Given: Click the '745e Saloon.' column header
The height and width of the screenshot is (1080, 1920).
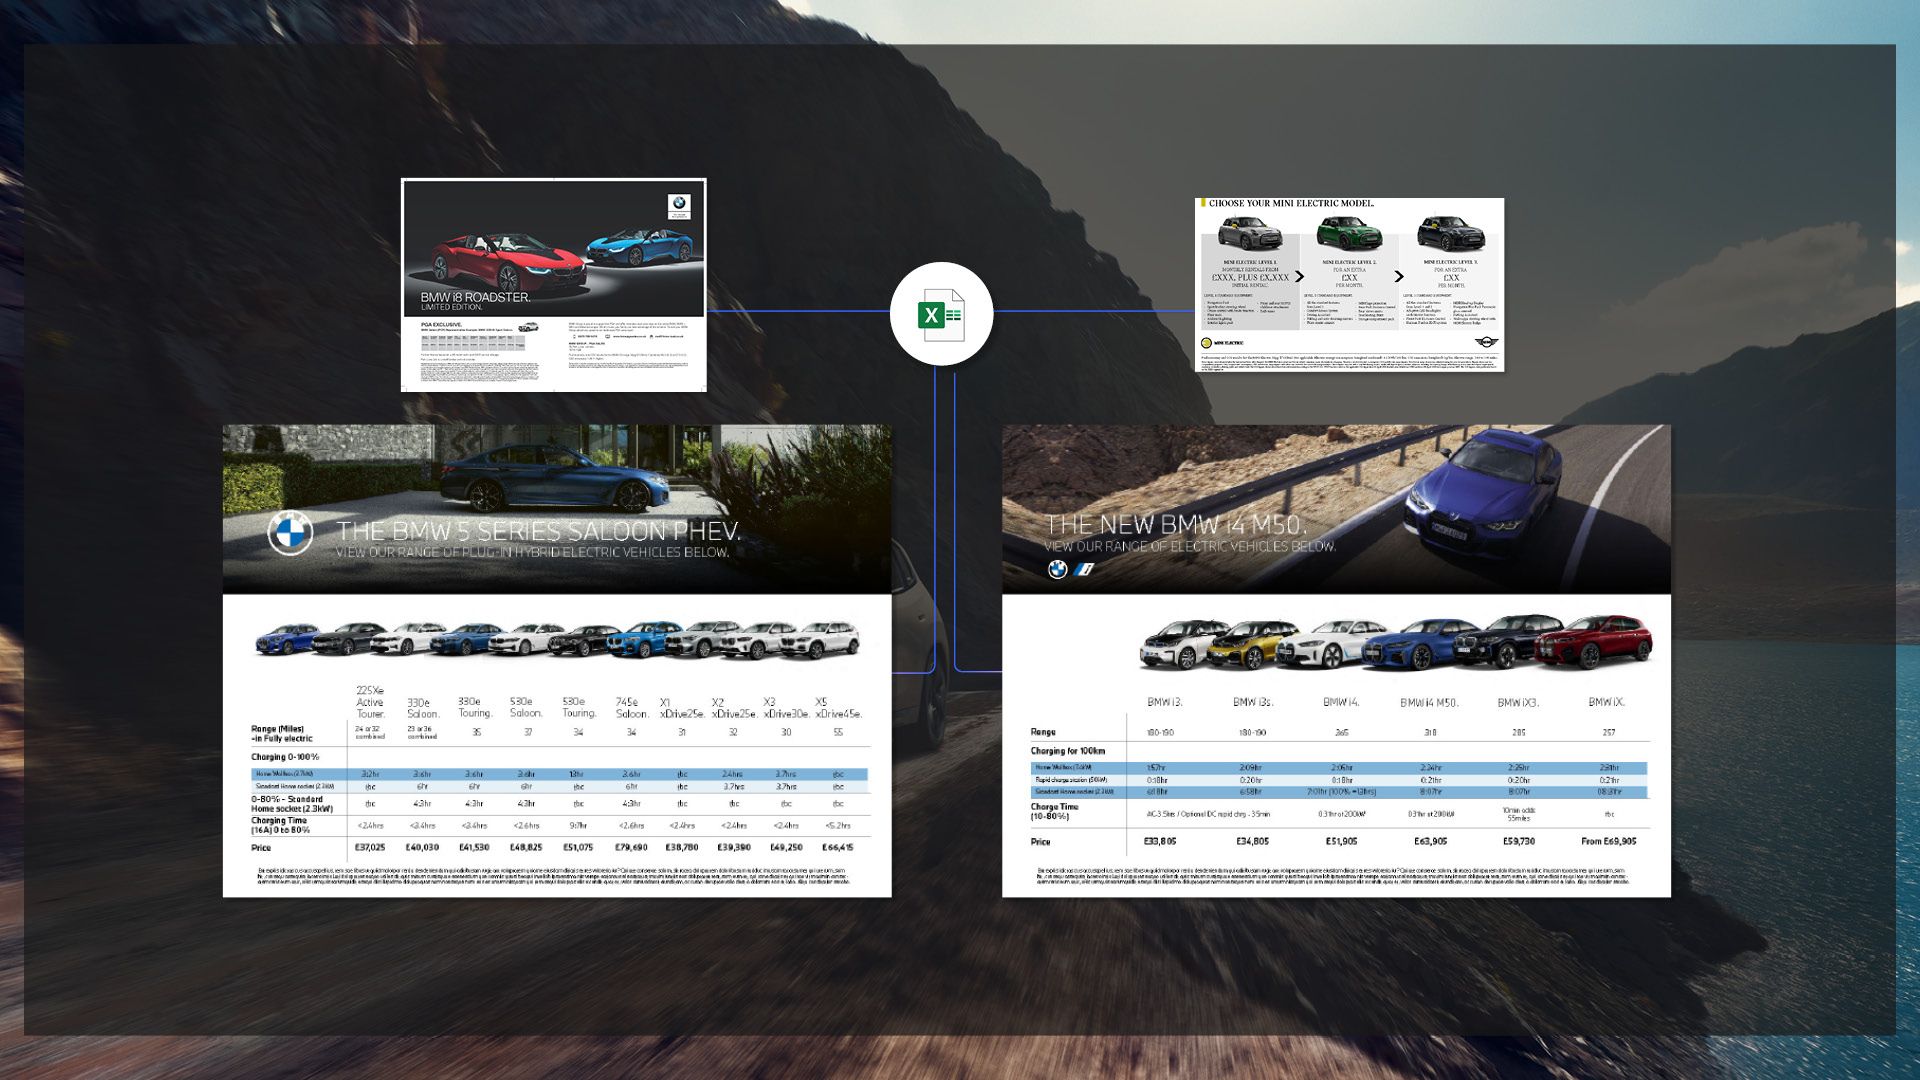Looking at the screenshot, I should (x=631, y=708).
